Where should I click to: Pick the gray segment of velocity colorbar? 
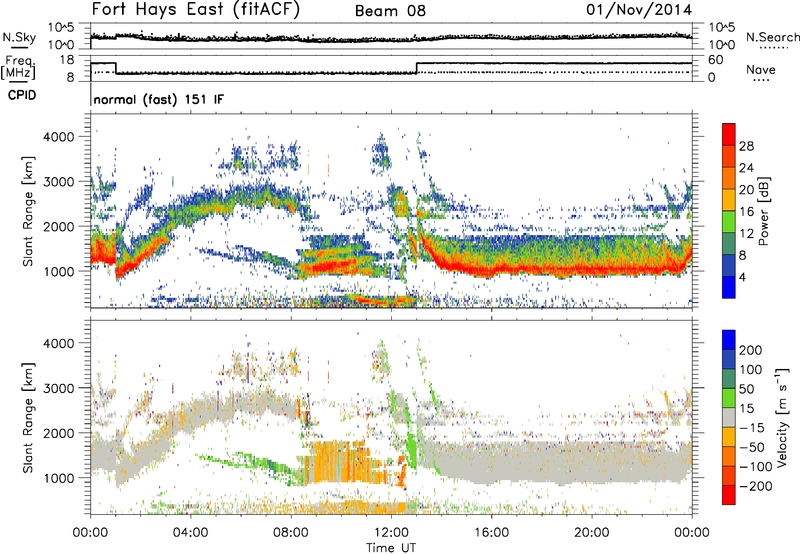(x=729, y=417)
